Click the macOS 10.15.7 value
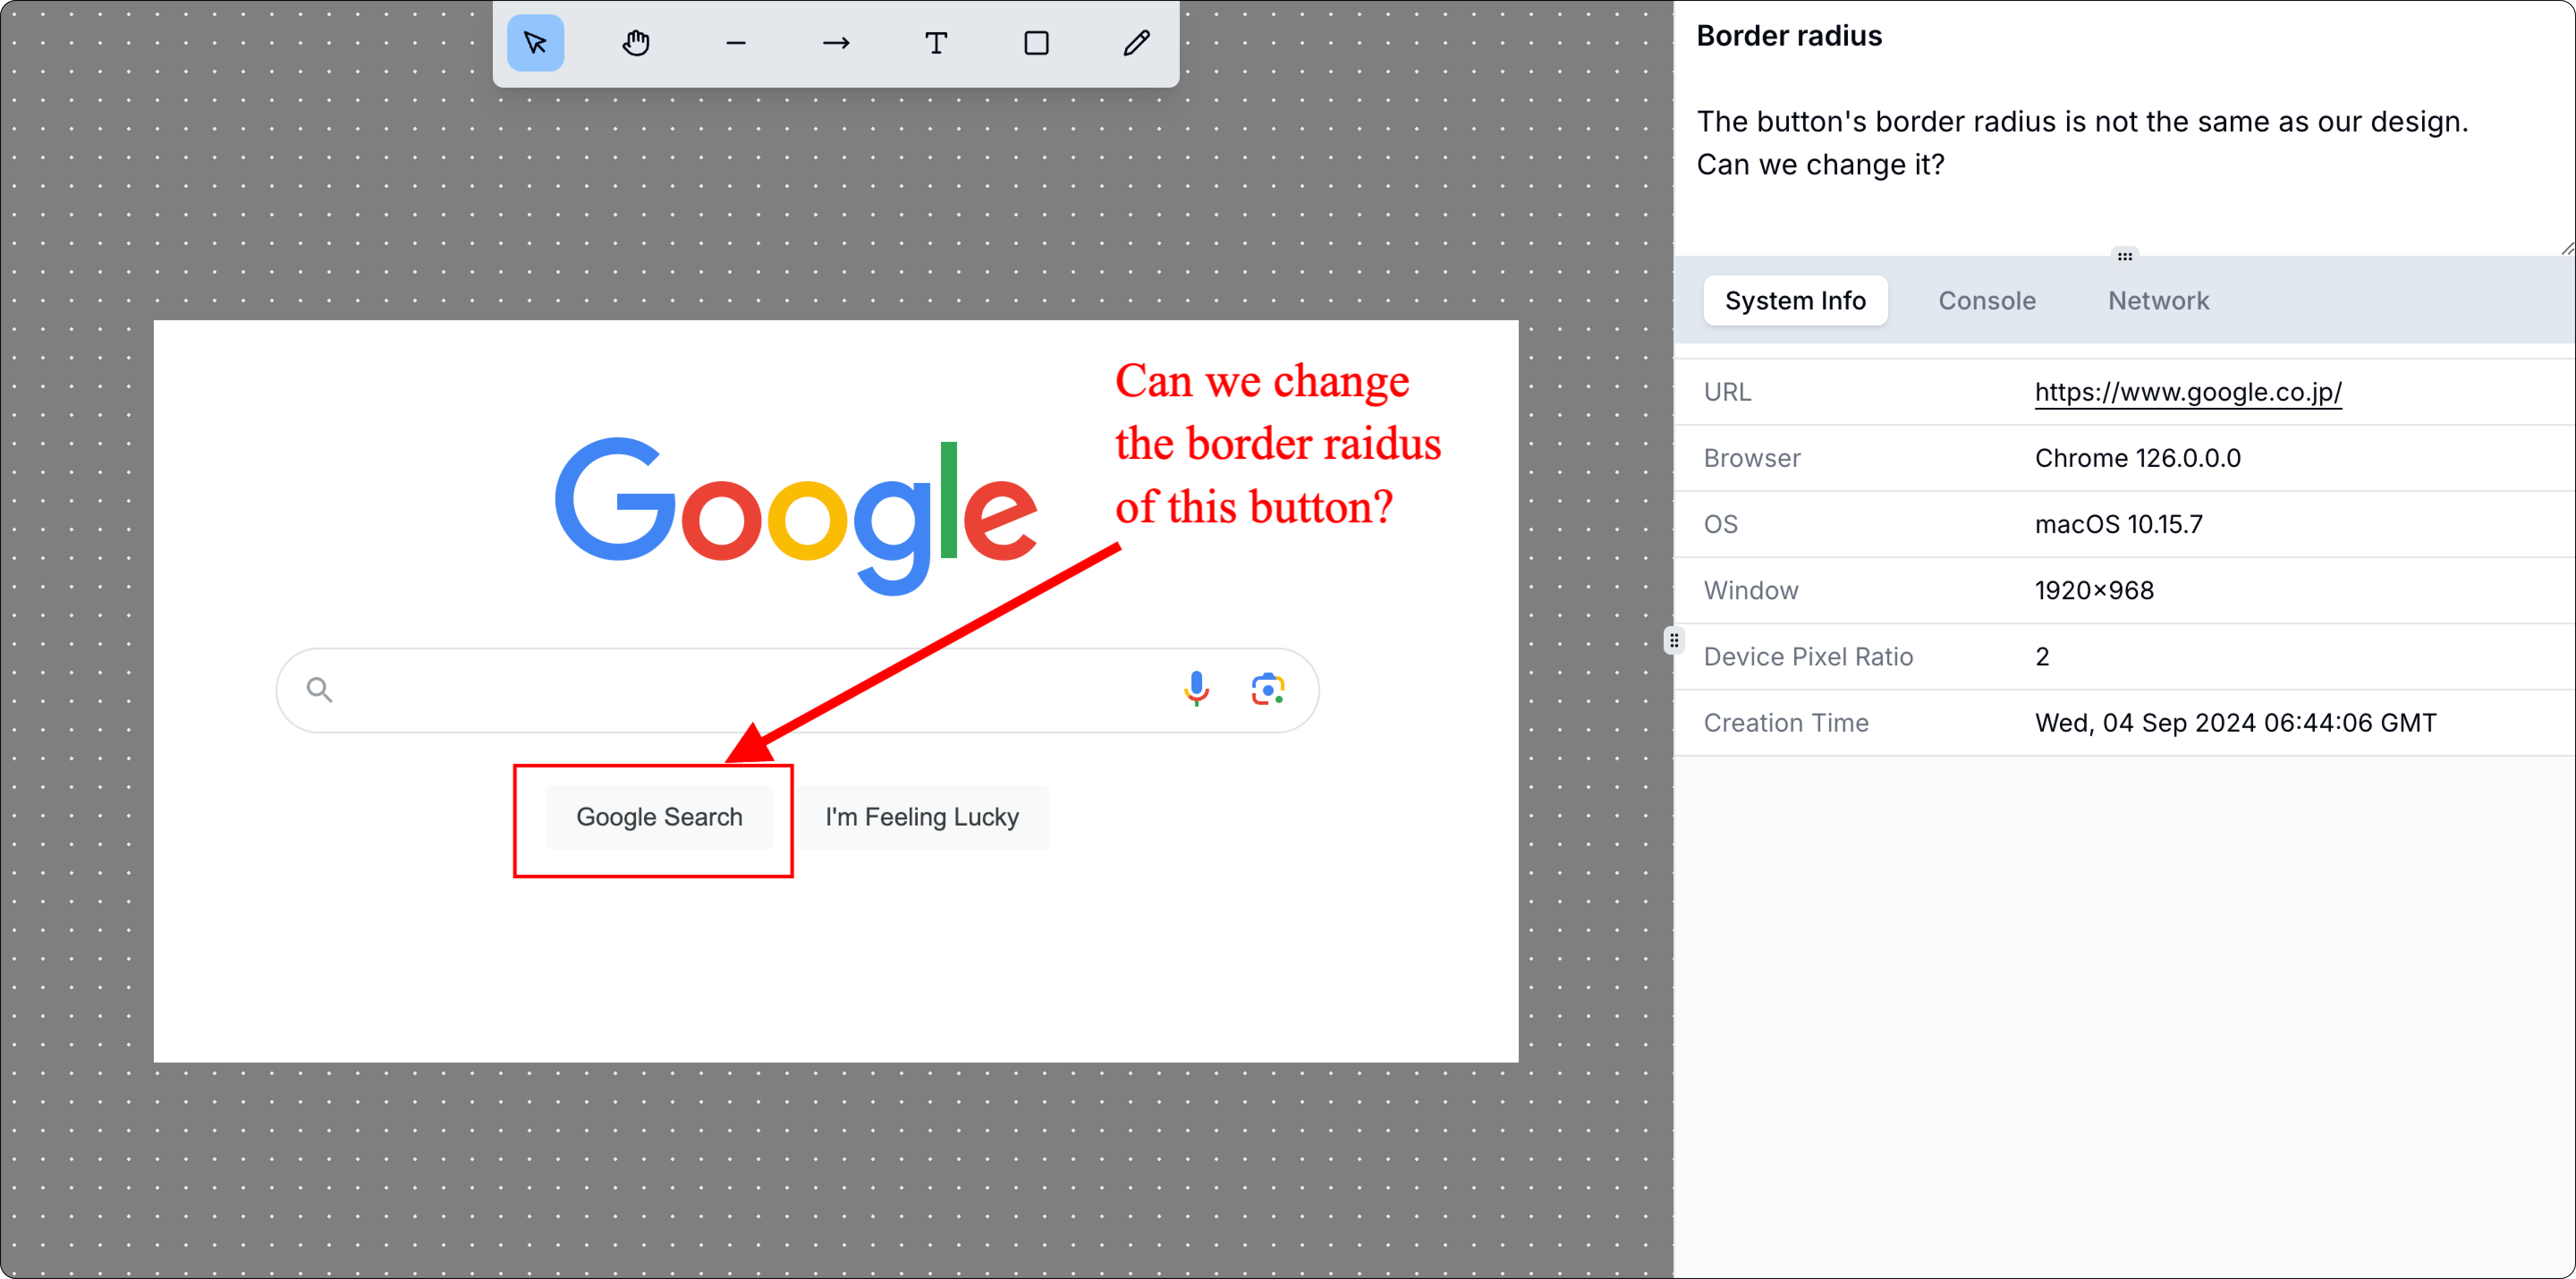2576x1279 pixels. coord(2118,524)
